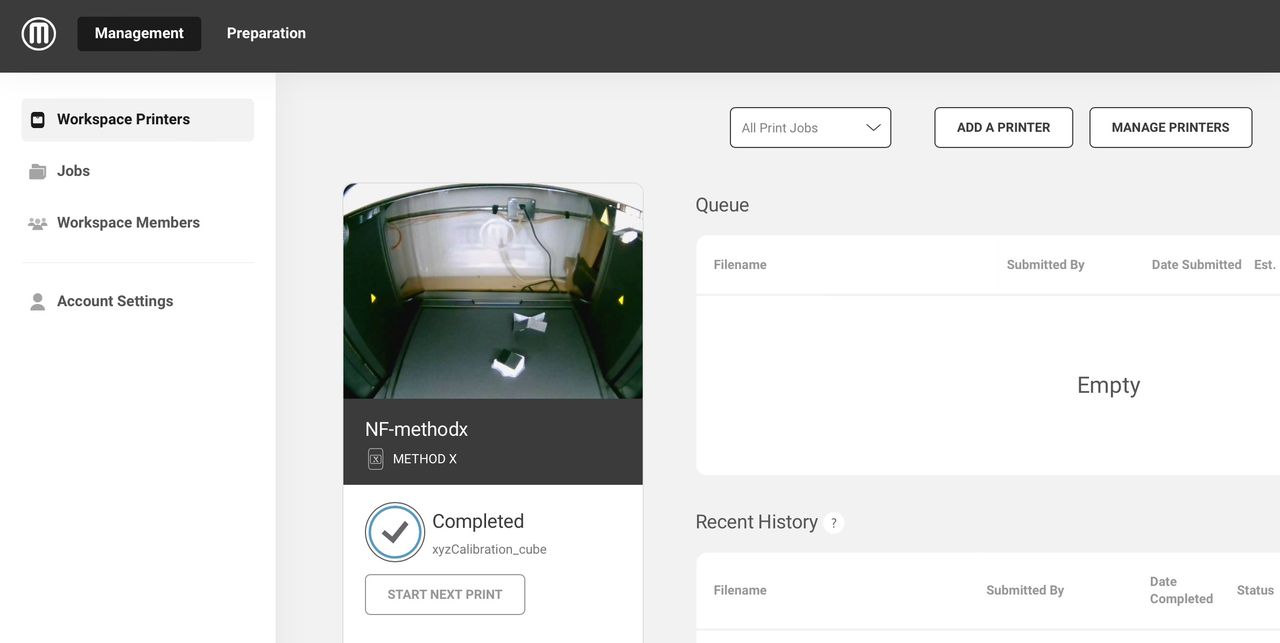Click the Workspace Members people icon
Screen dimensions: 1280x643
38,224
